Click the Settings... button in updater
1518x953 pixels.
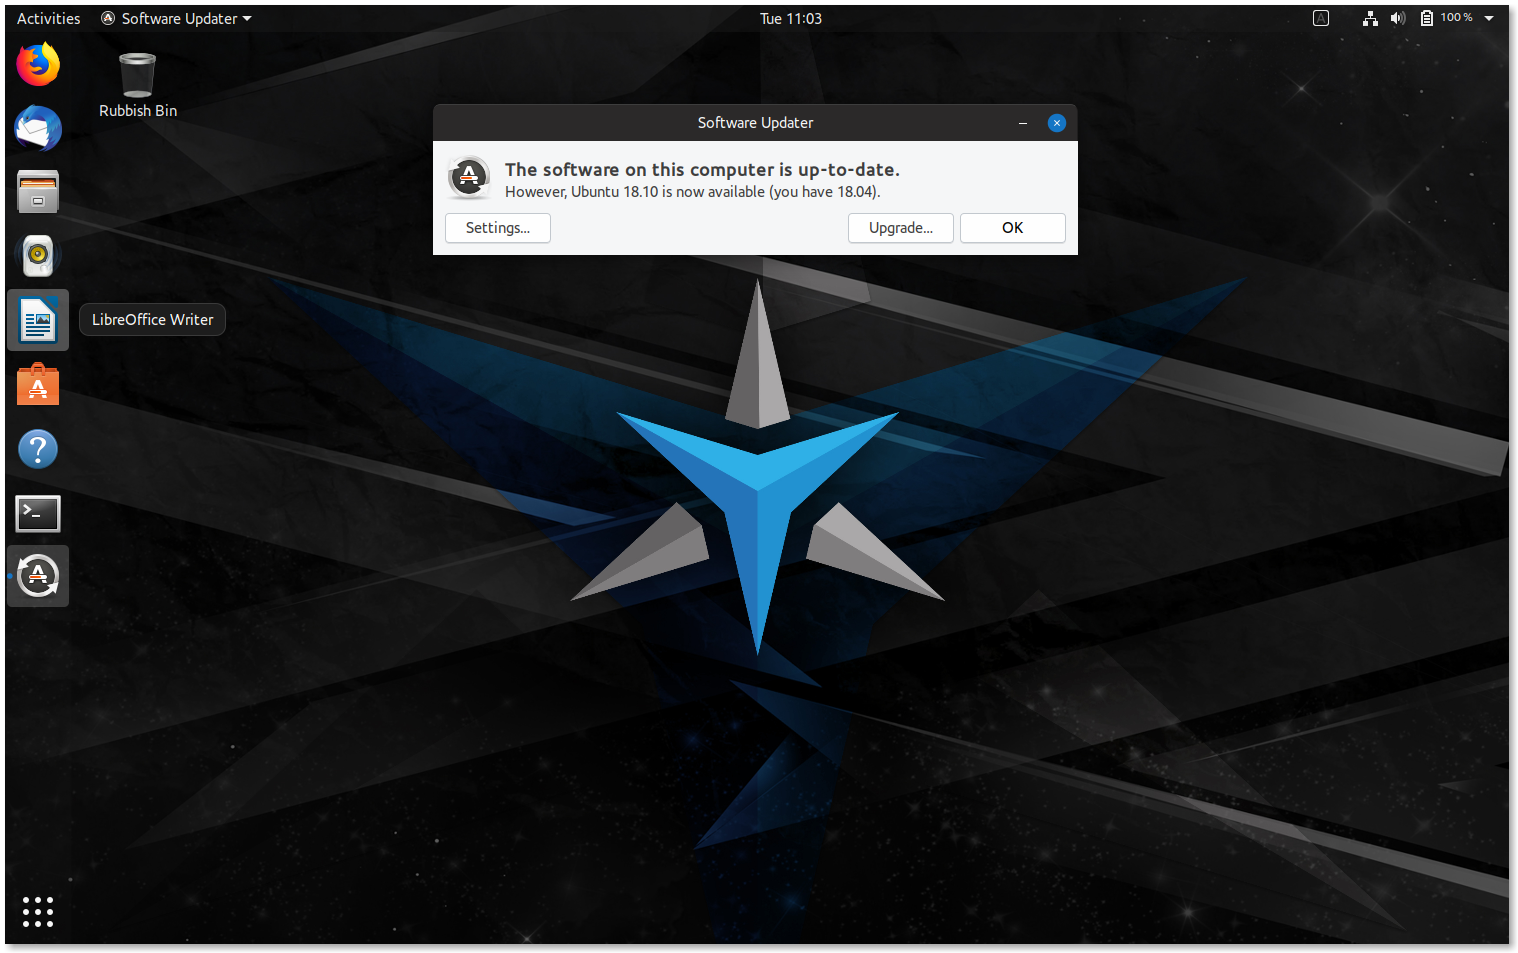click(x=498, y=228)
